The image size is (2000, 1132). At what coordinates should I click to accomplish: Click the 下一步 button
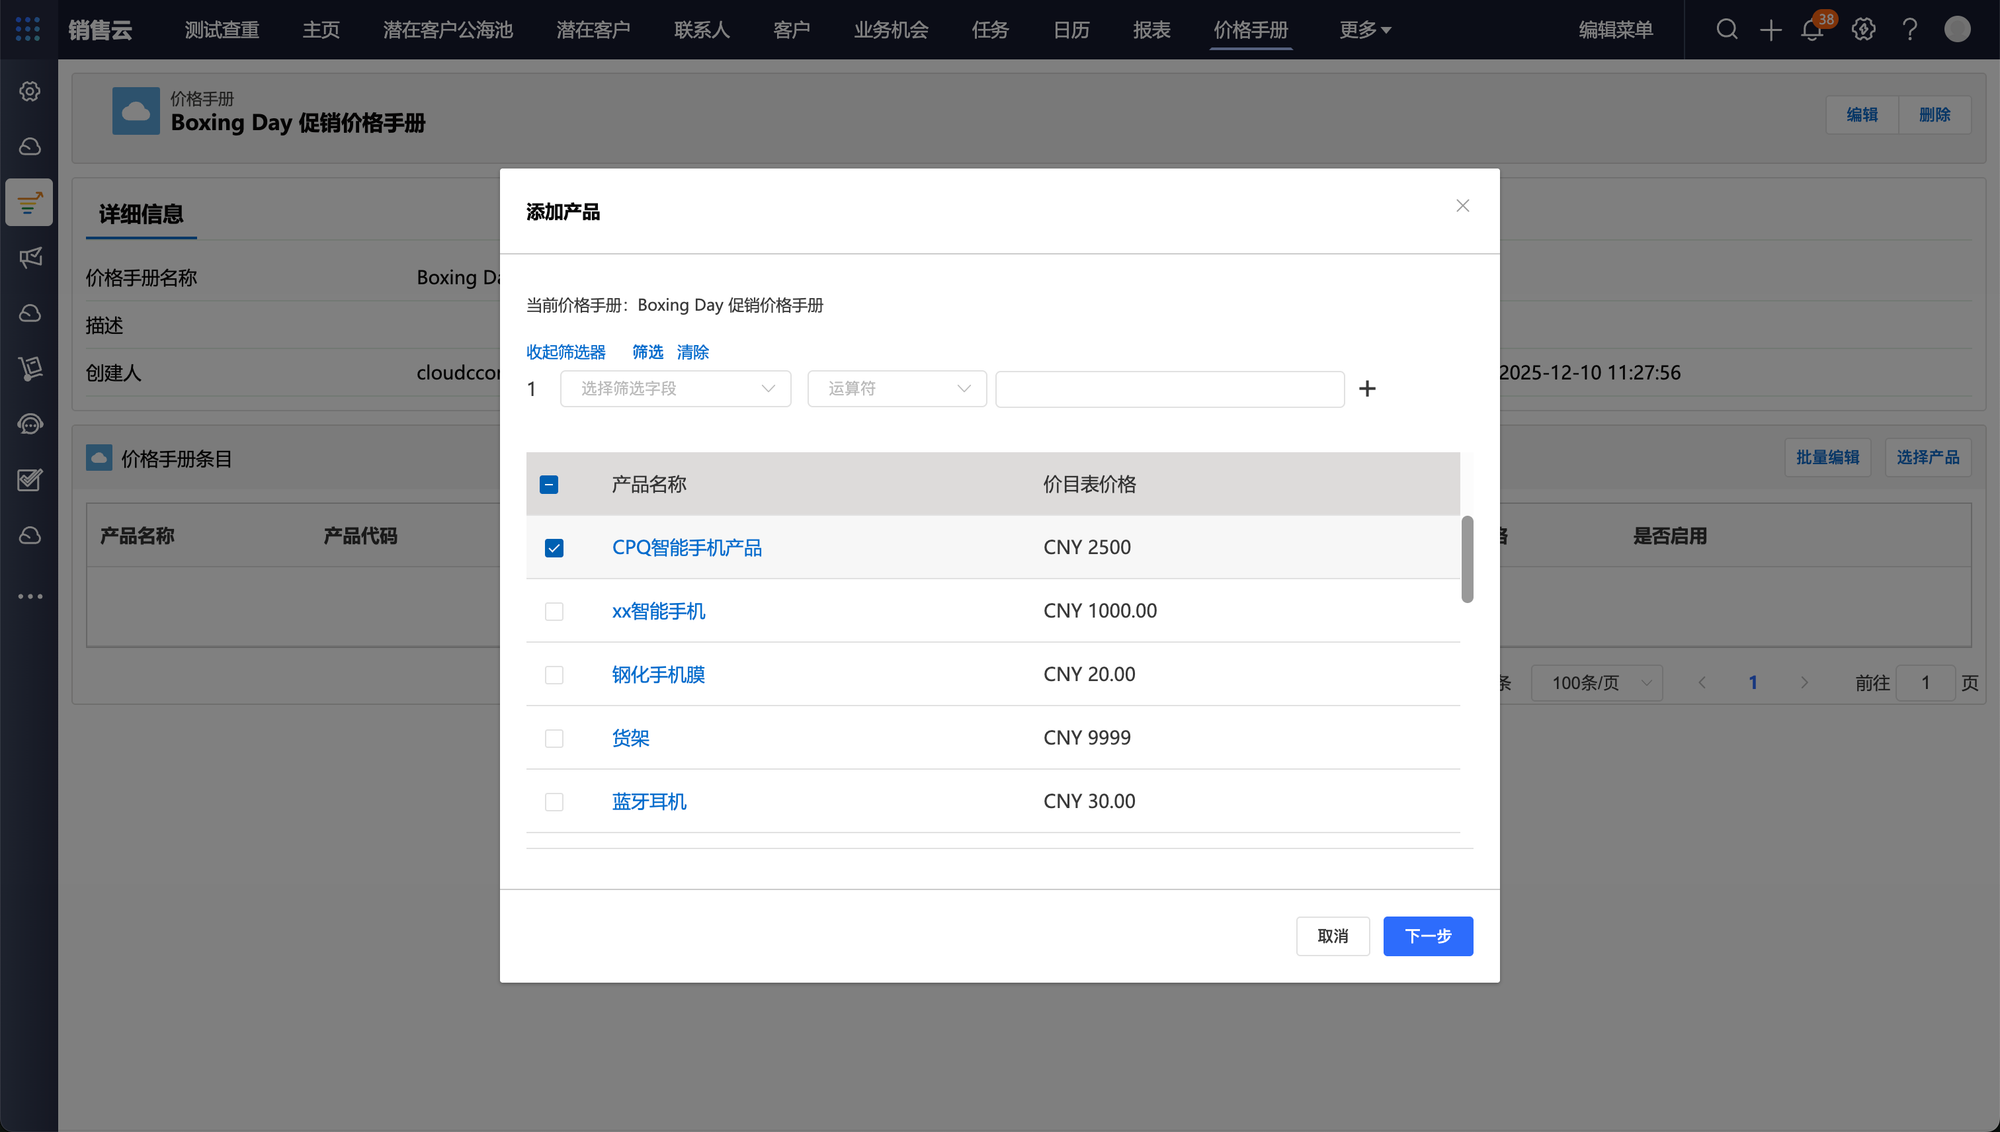point(1428,936)
